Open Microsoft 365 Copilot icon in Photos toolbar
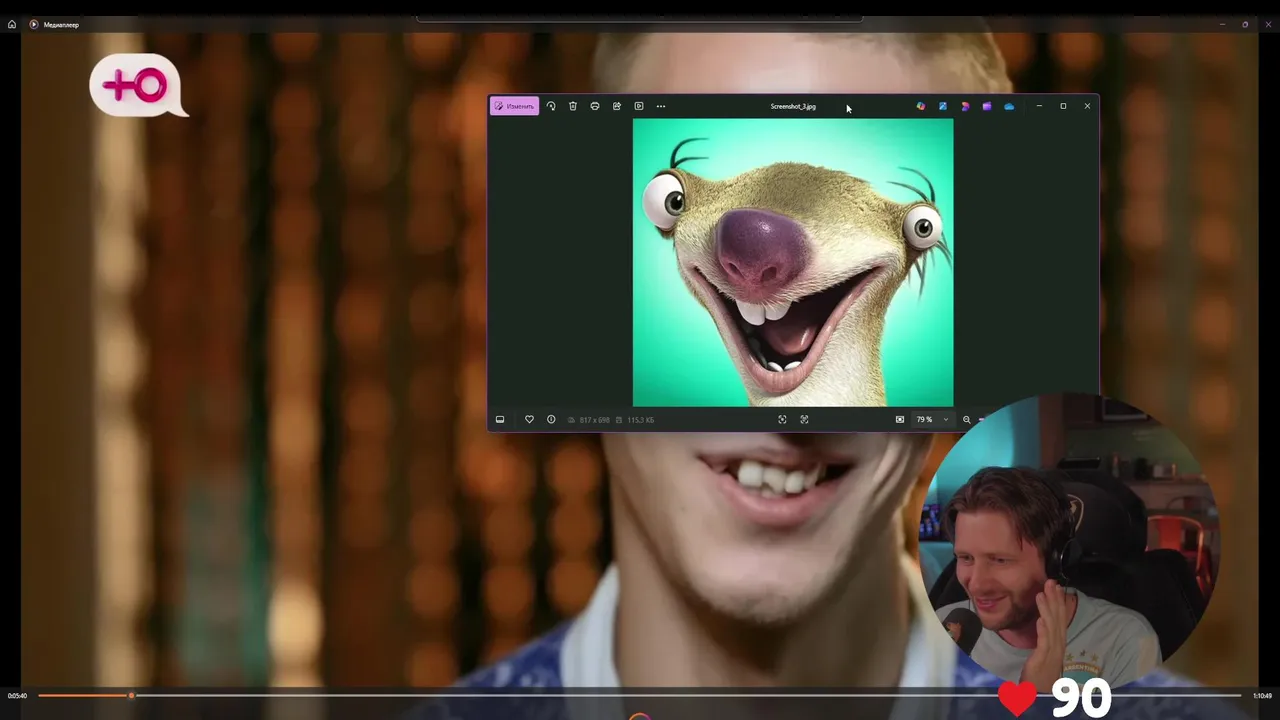This screenshot has width=1280, height=720. [x=921, y=106]
